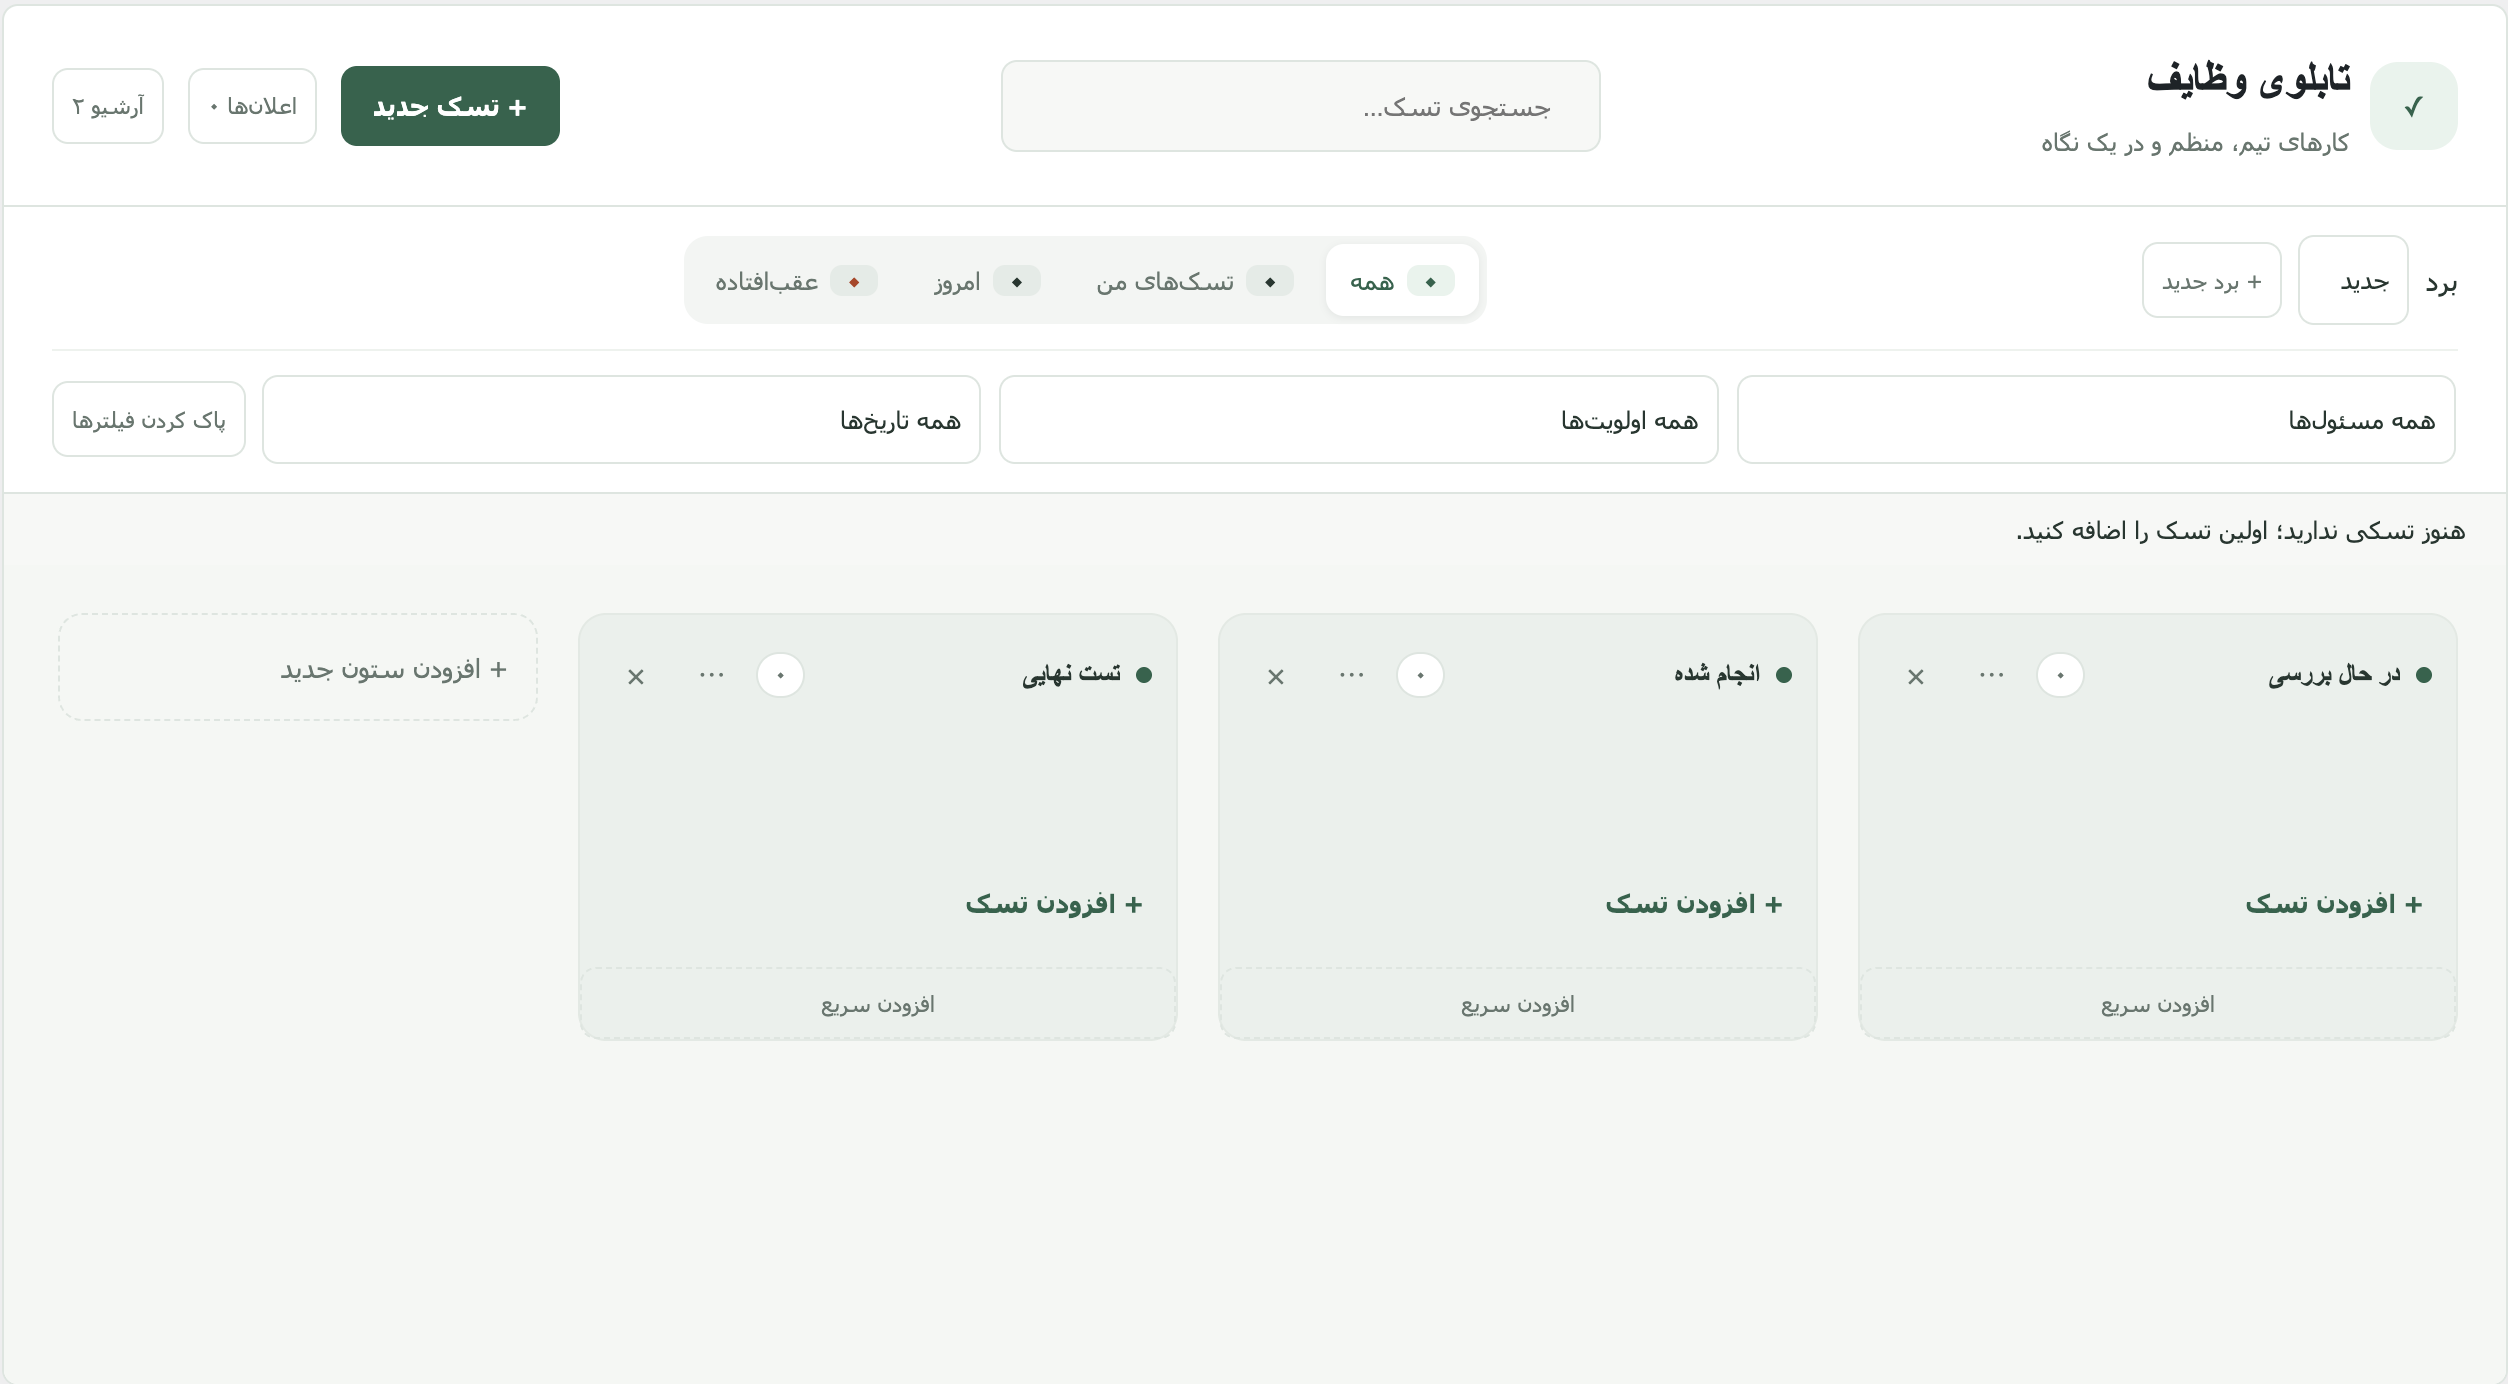Focus the جستجوی تسک search field
Viewport: 2508px width, 1384px height.
click(1300, 106)
